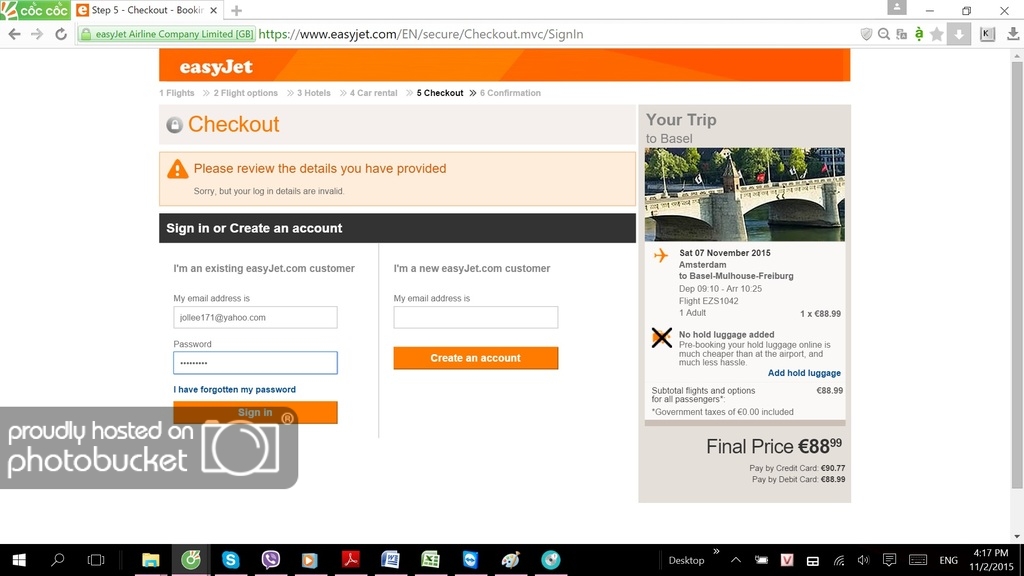This screenshot has width=1024, height=576.
Task: Click the Password field
Action: click(x=255, y=362)
